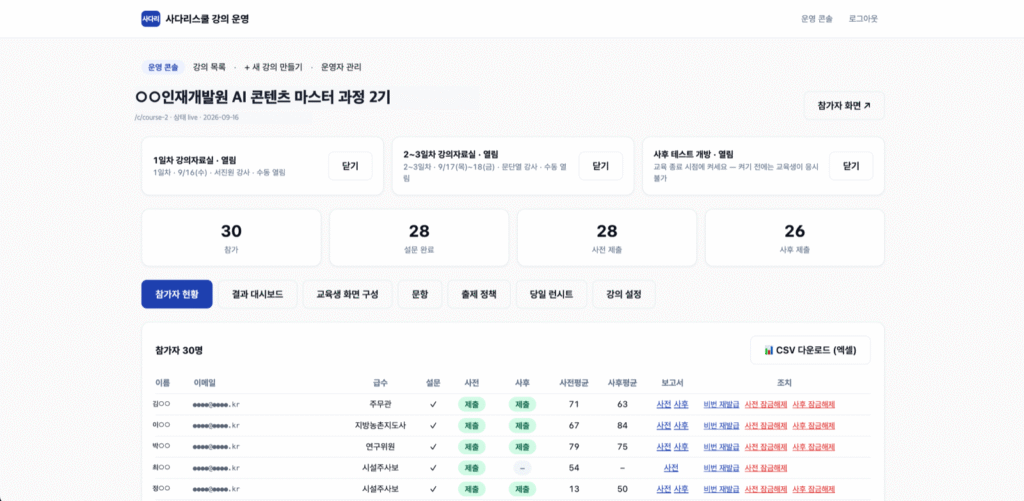This screenshot has height=501, width=1024.
Task: Go to 강의 목록
Action: 209,67
